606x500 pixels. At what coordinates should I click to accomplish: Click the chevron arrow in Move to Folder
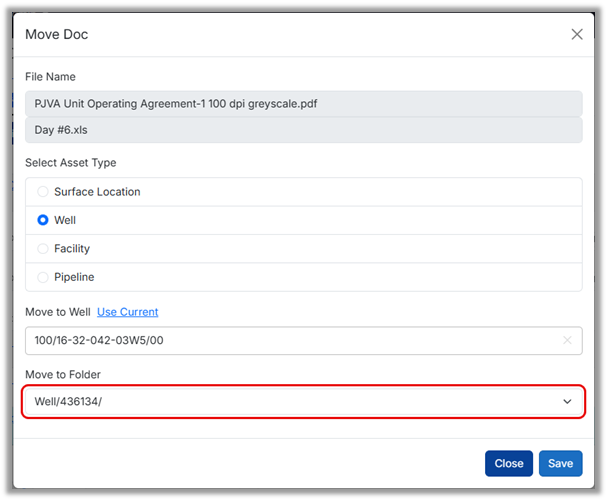pyautogui.click(x=567, y=402)
